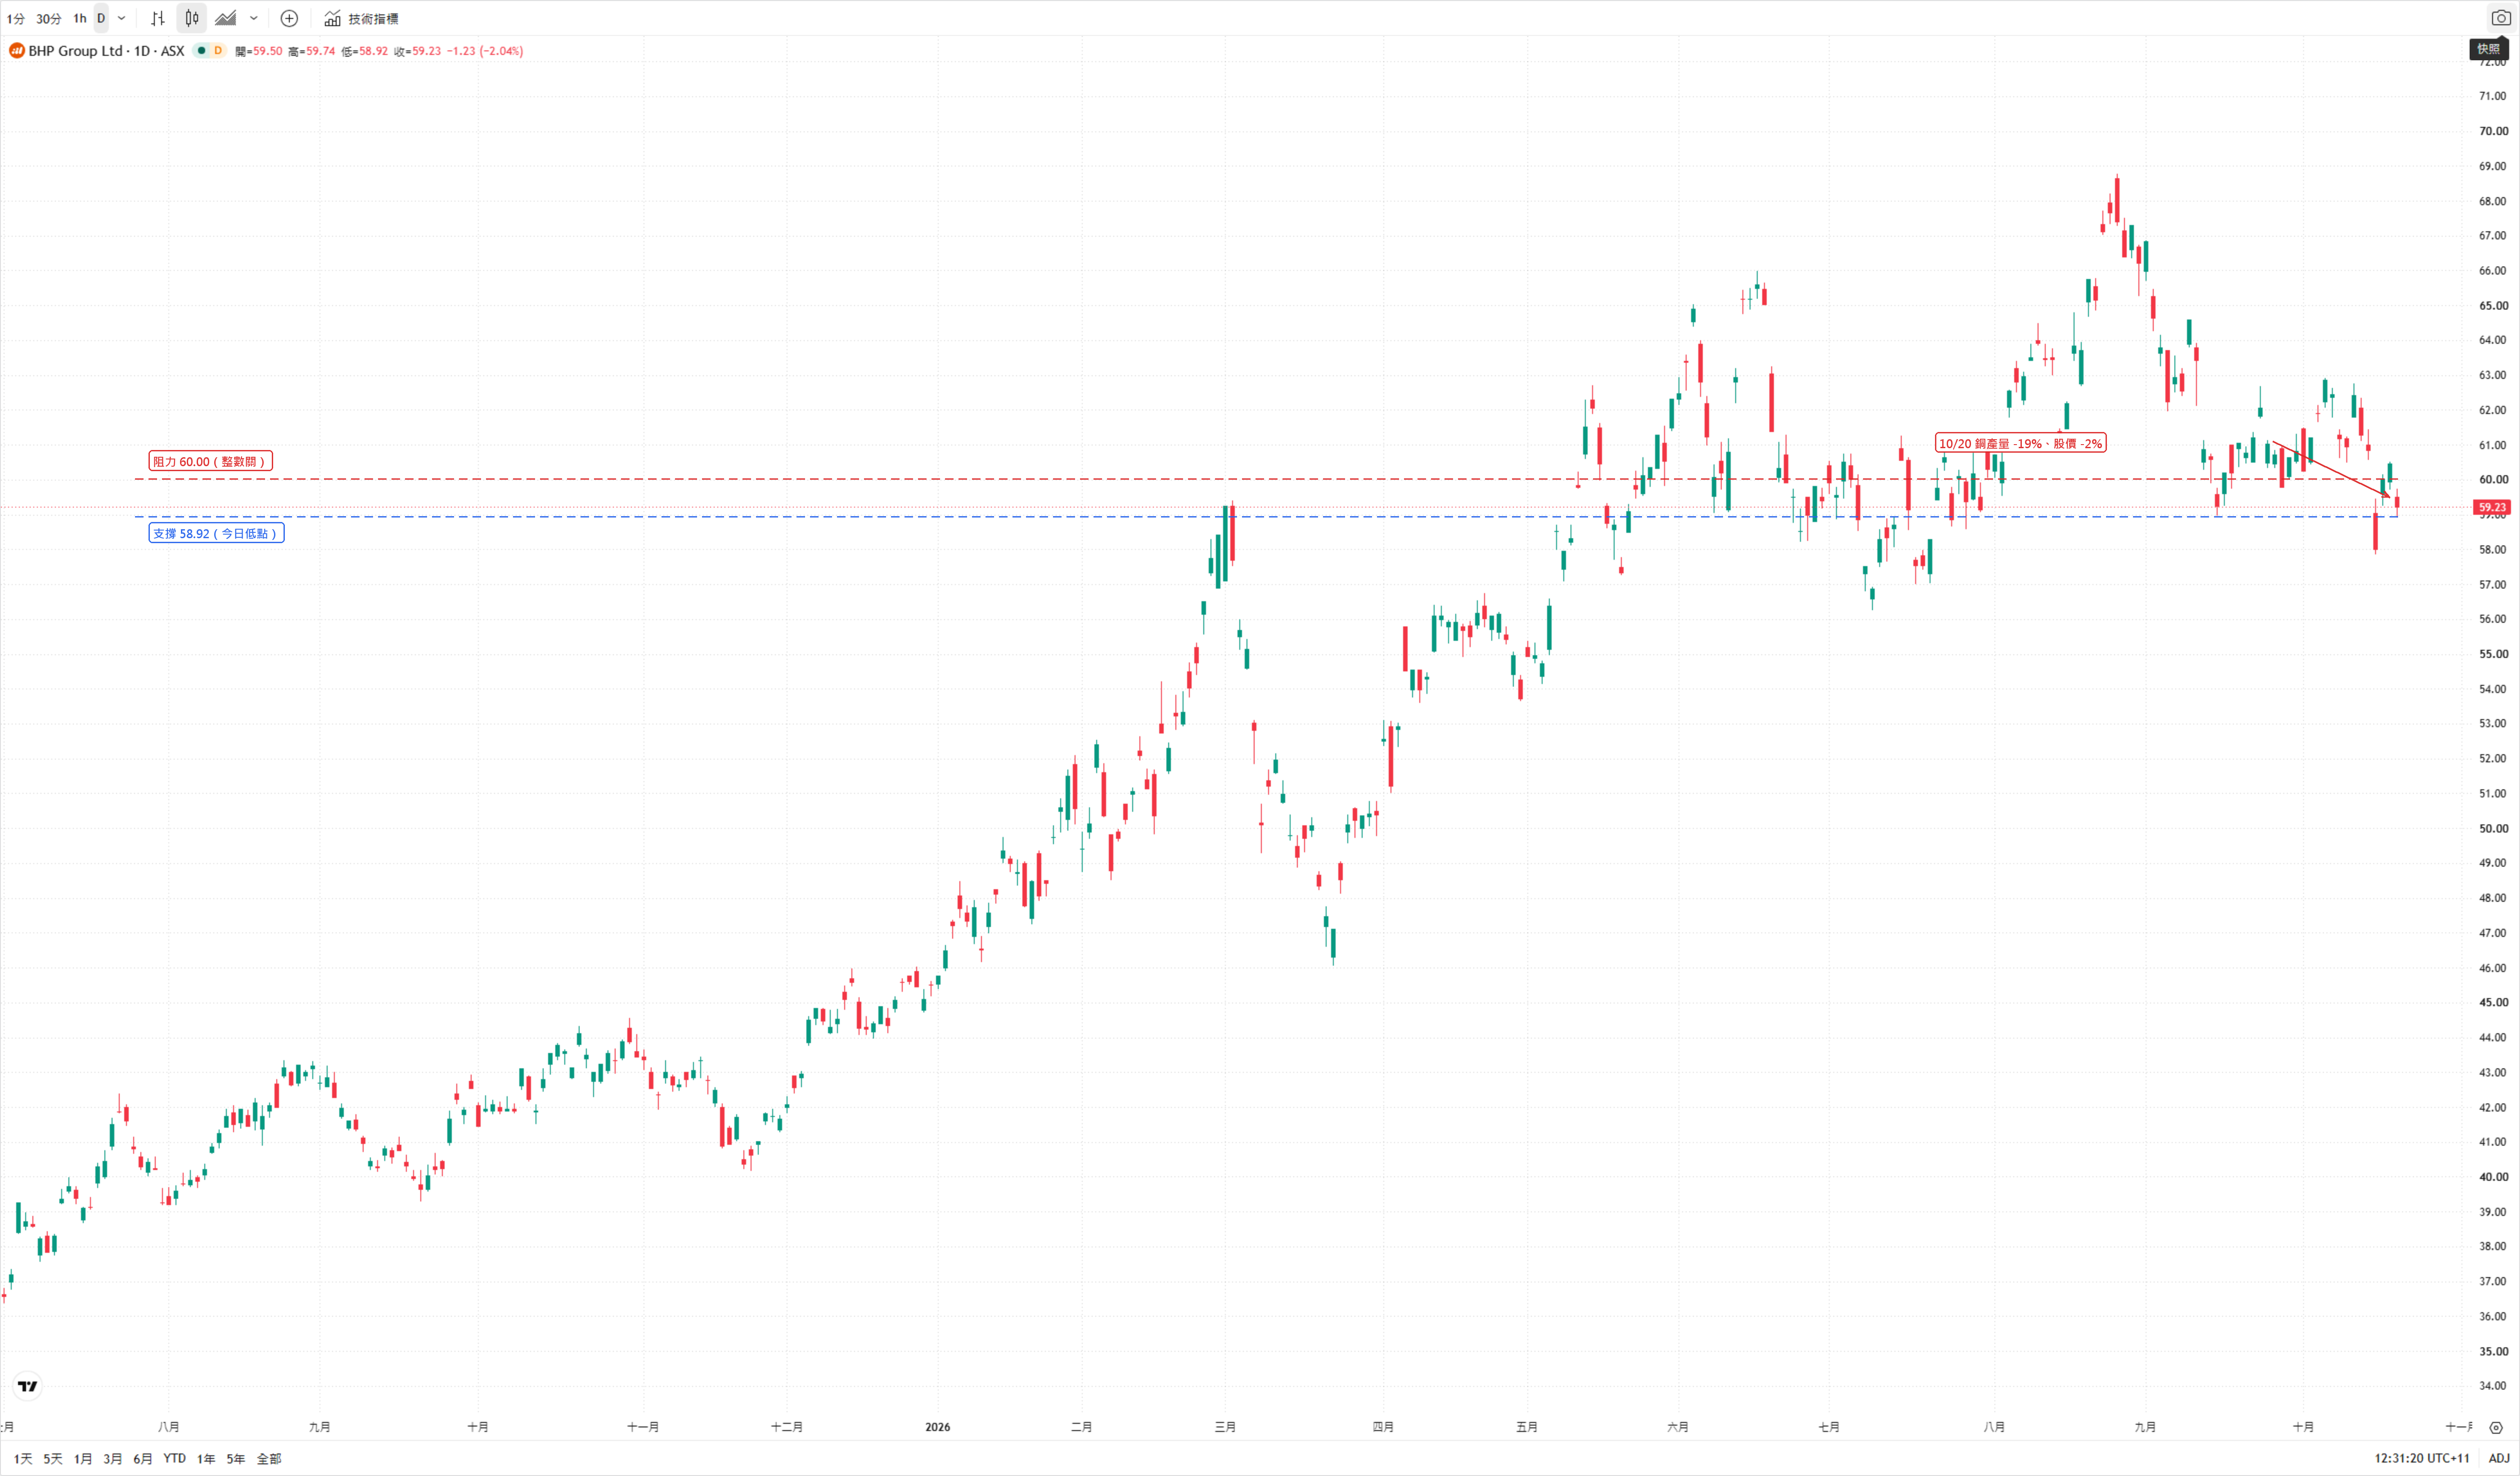
Task: Set range to 6月
Action: 143,1459
